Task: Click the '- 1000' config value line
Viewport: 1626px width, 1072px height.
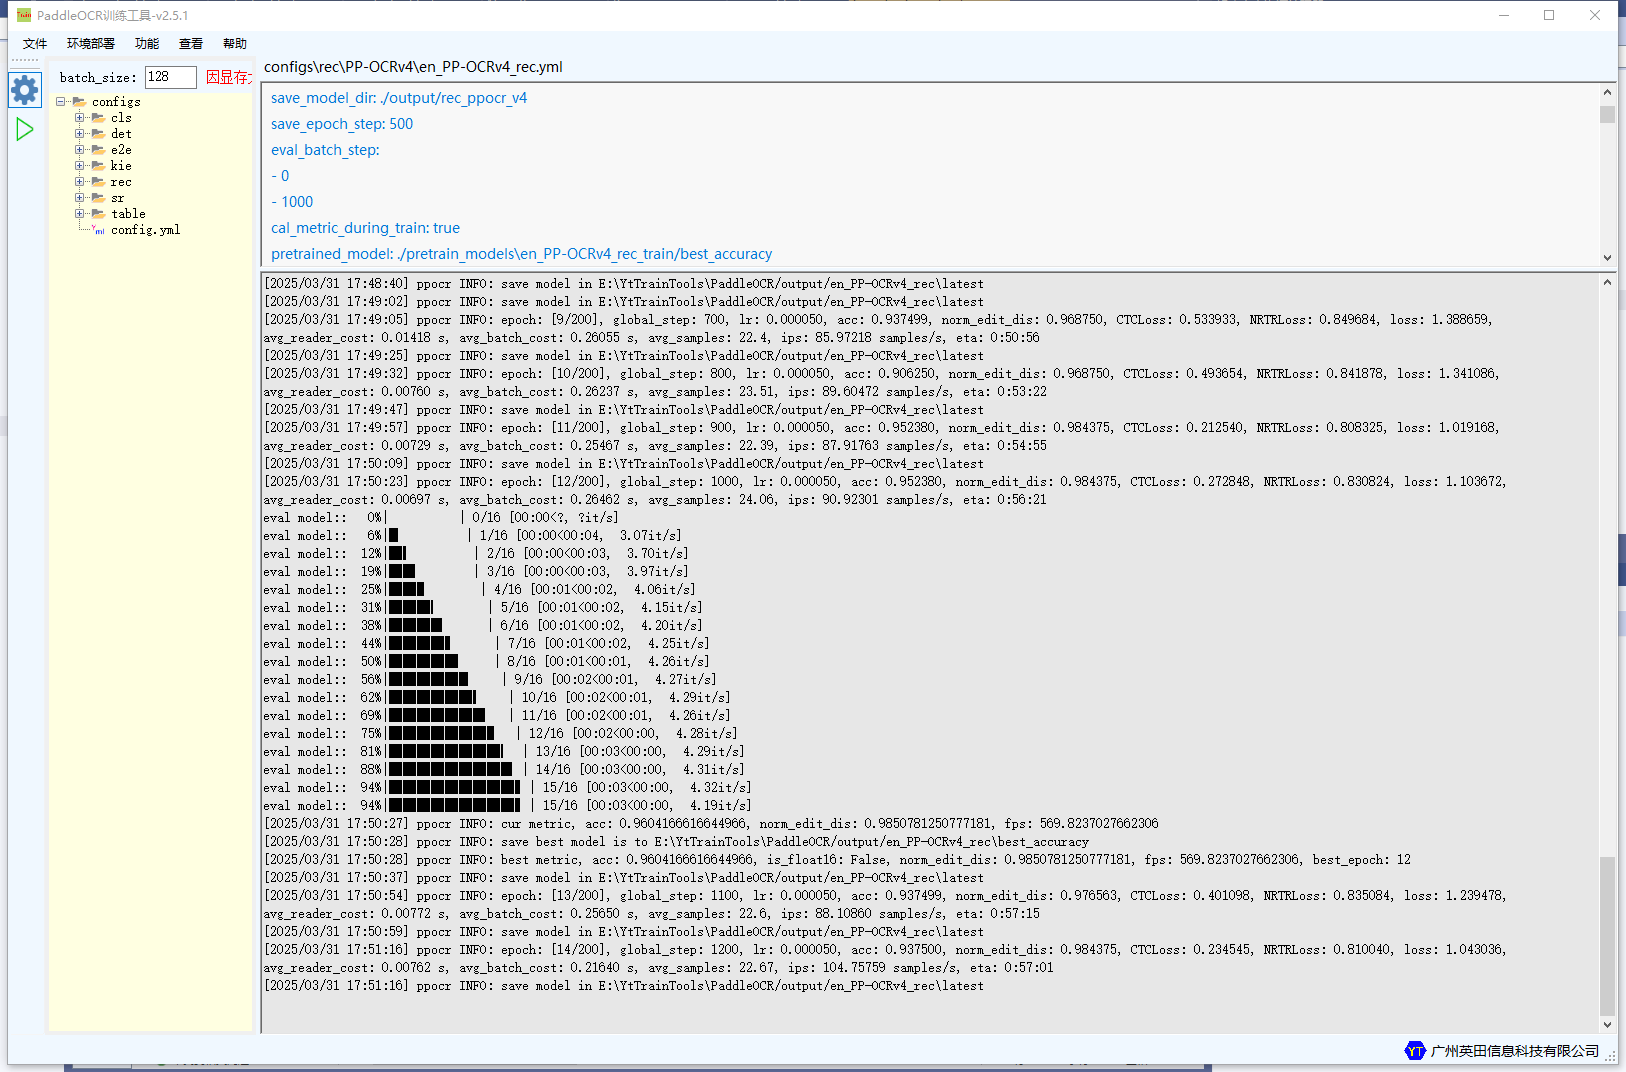Action: pos(292,202)
